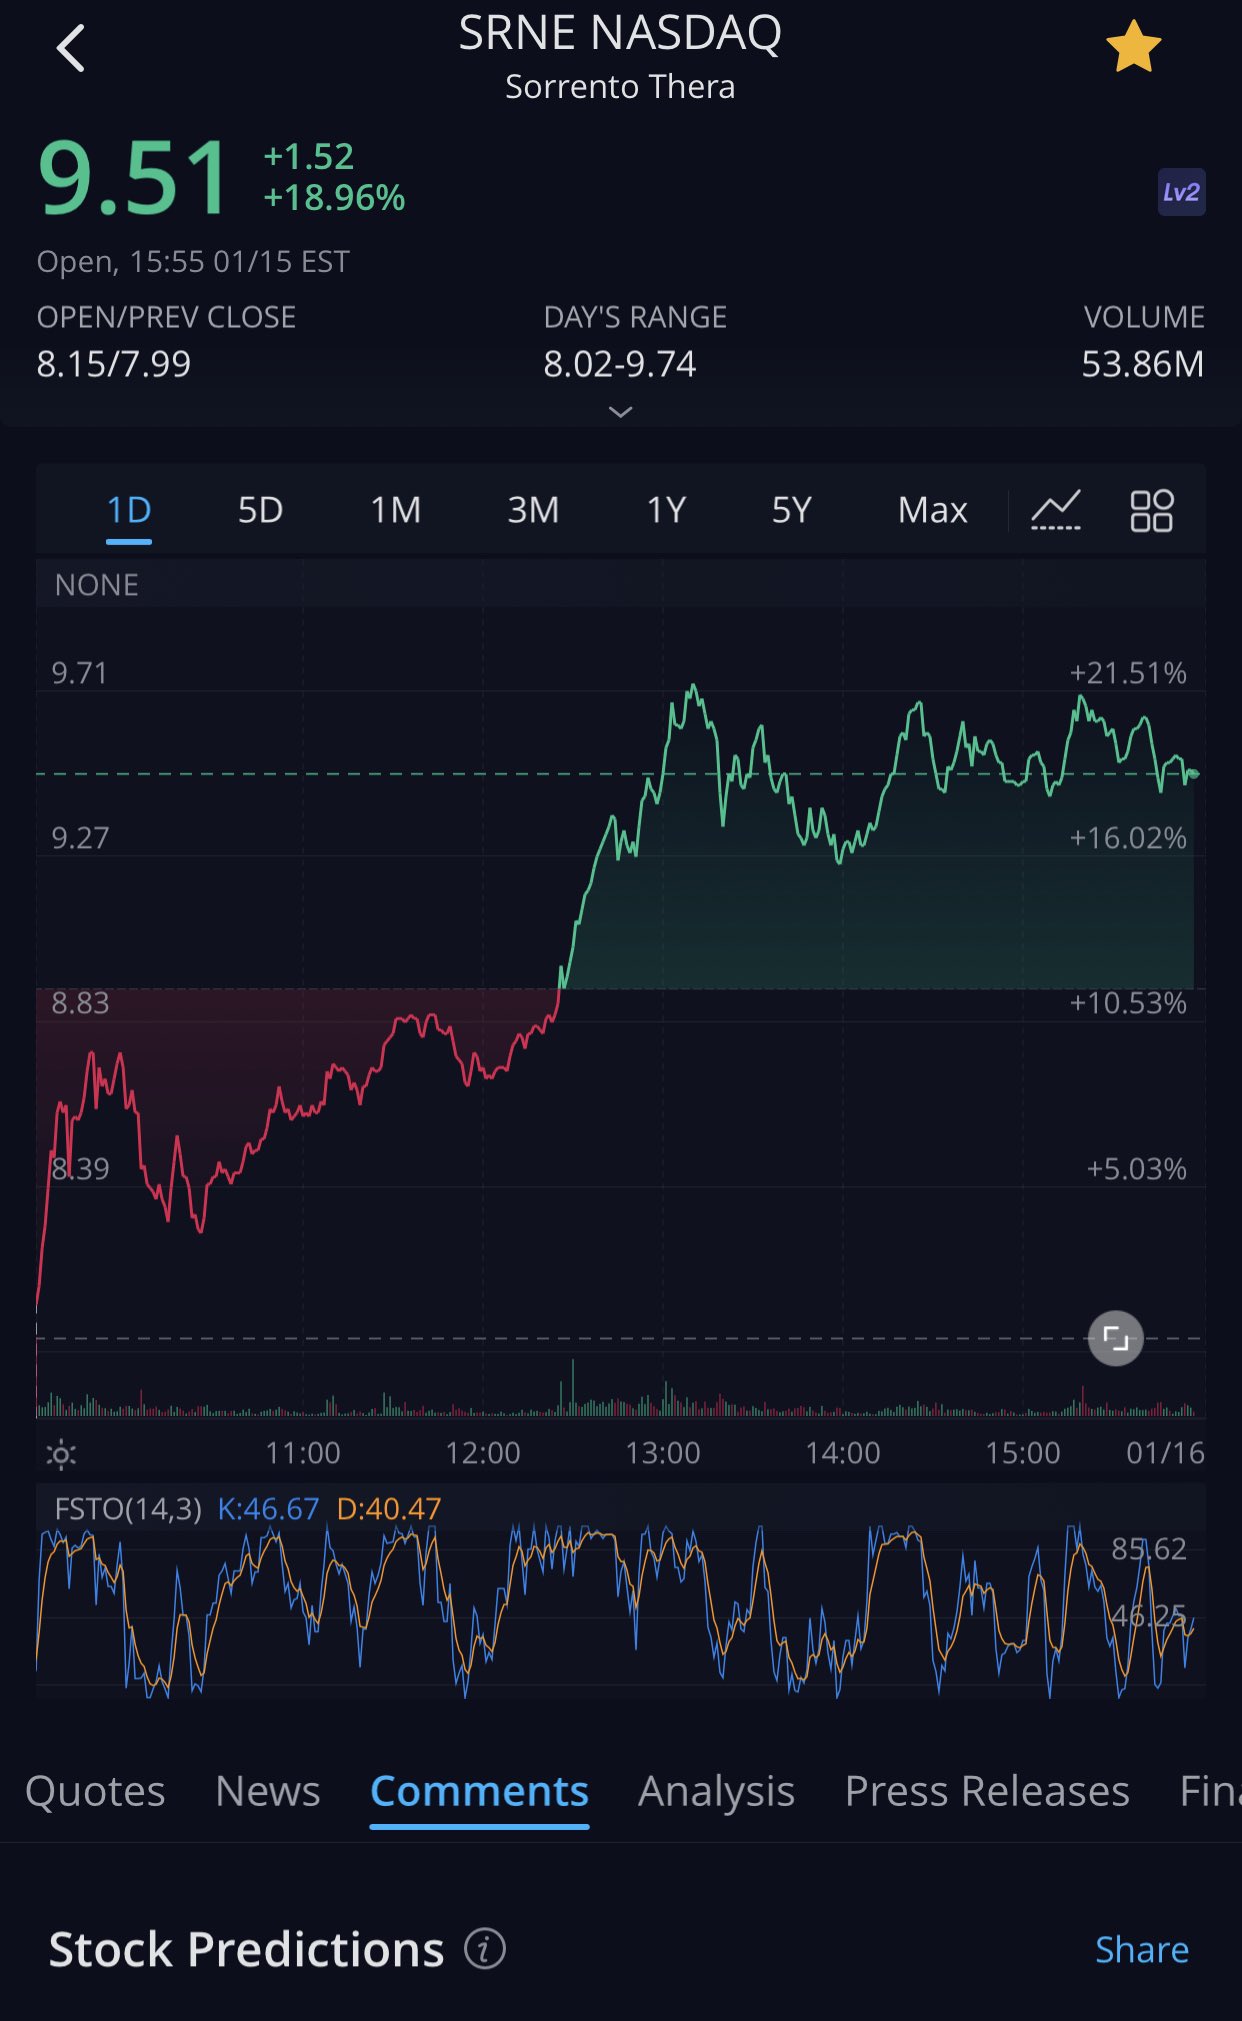Go back using the left arrow

71,48
